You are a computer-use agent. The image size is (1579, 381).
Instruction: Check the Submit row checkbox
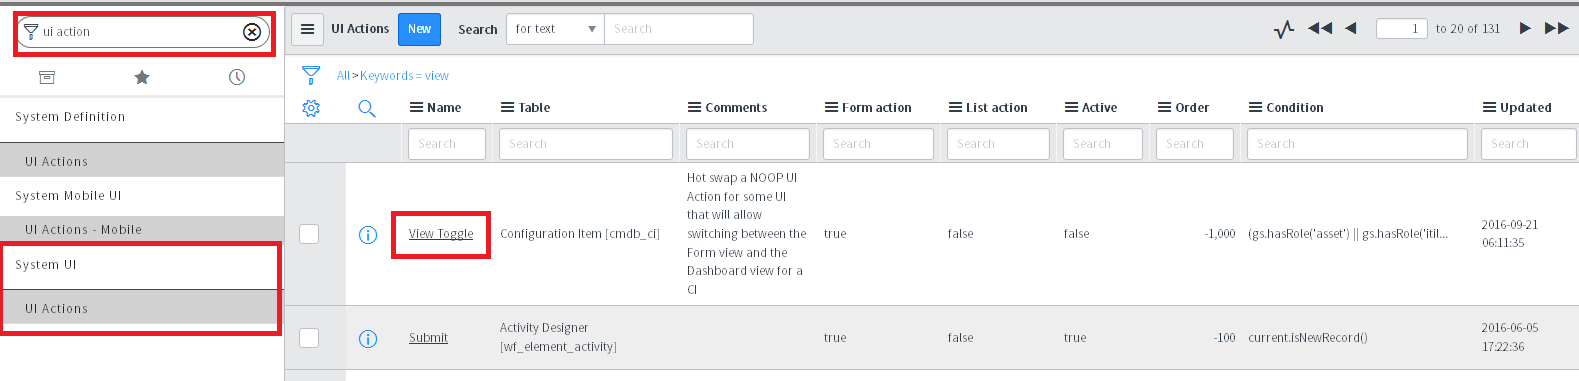(x=309, y=338)
